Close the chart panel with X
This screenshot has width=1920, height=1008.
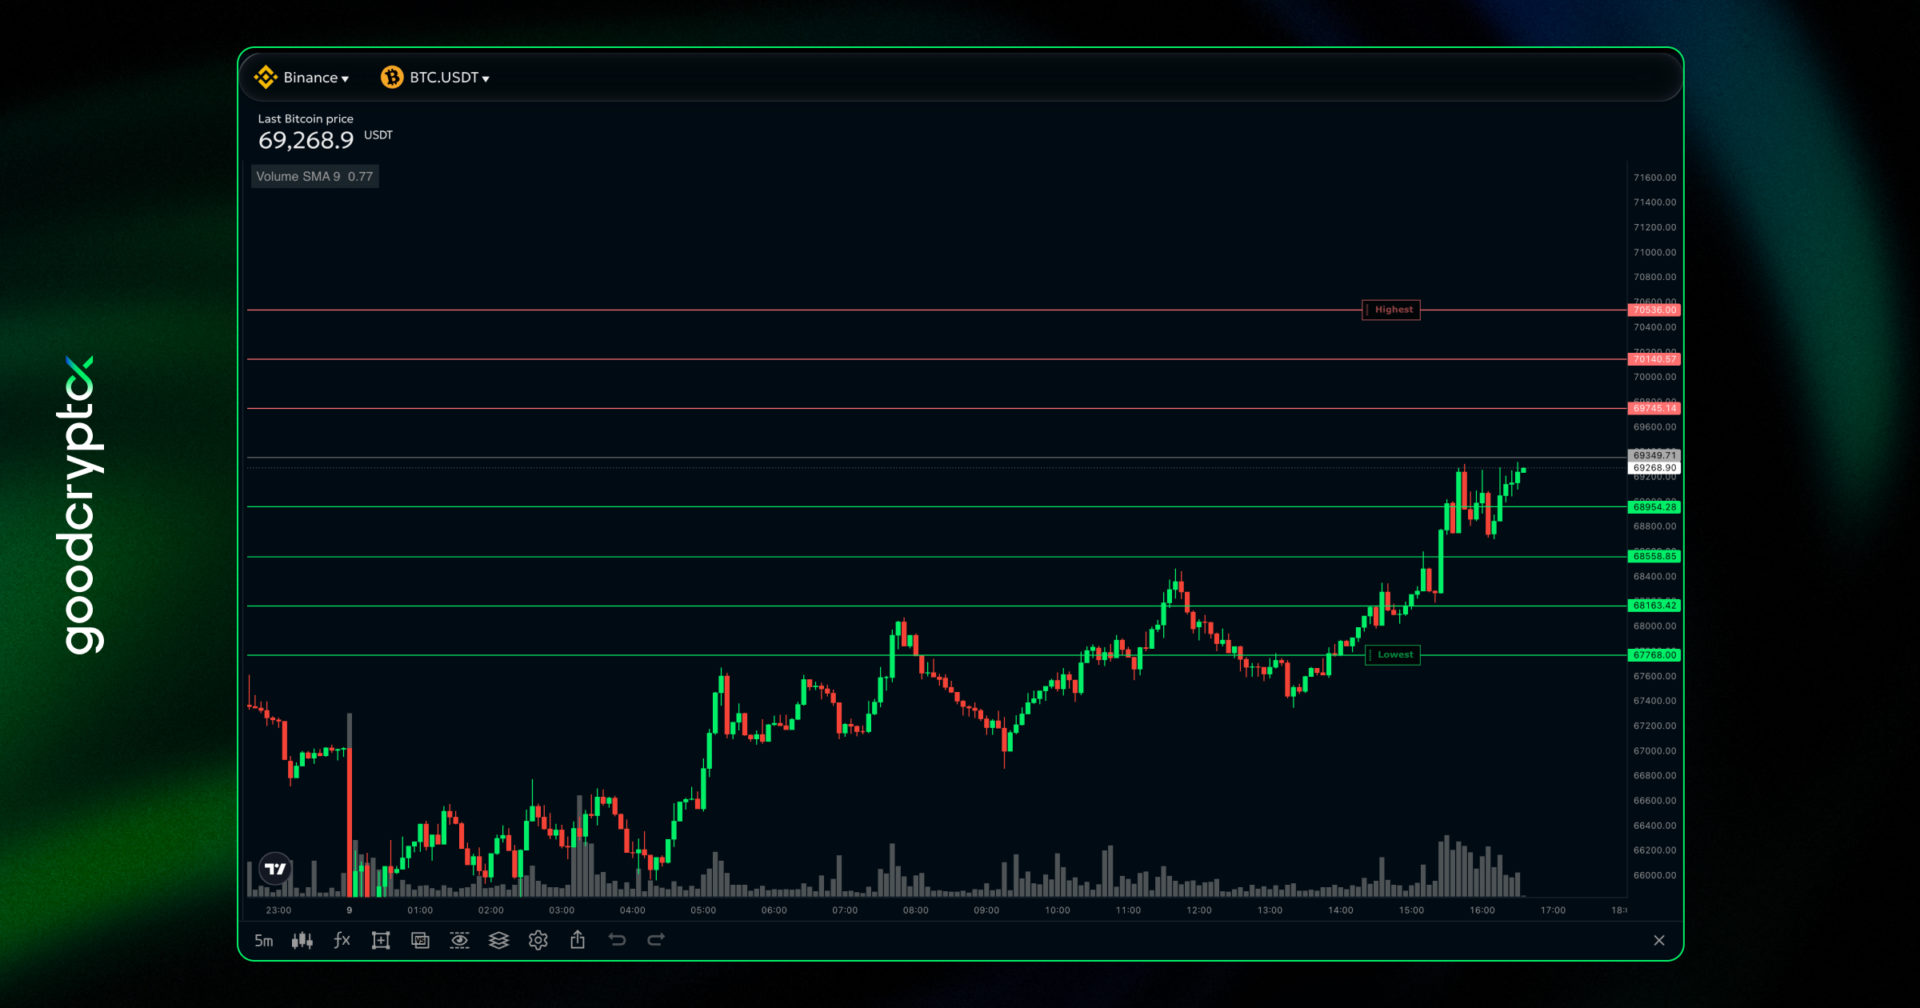click(1659, 940)
